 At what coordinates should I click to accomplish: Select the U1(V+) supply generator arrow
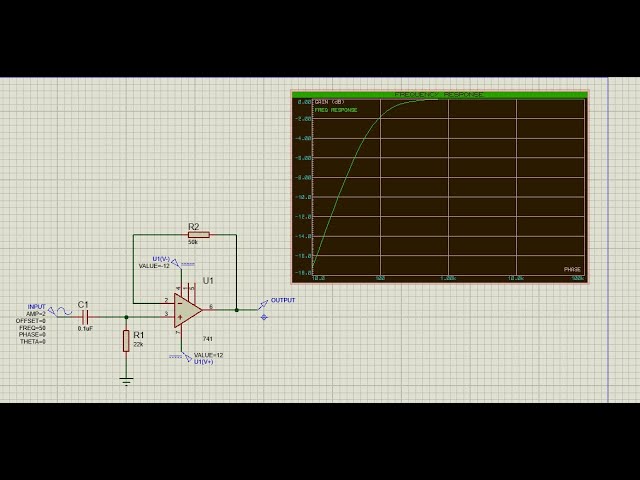(x=187, y=357)
